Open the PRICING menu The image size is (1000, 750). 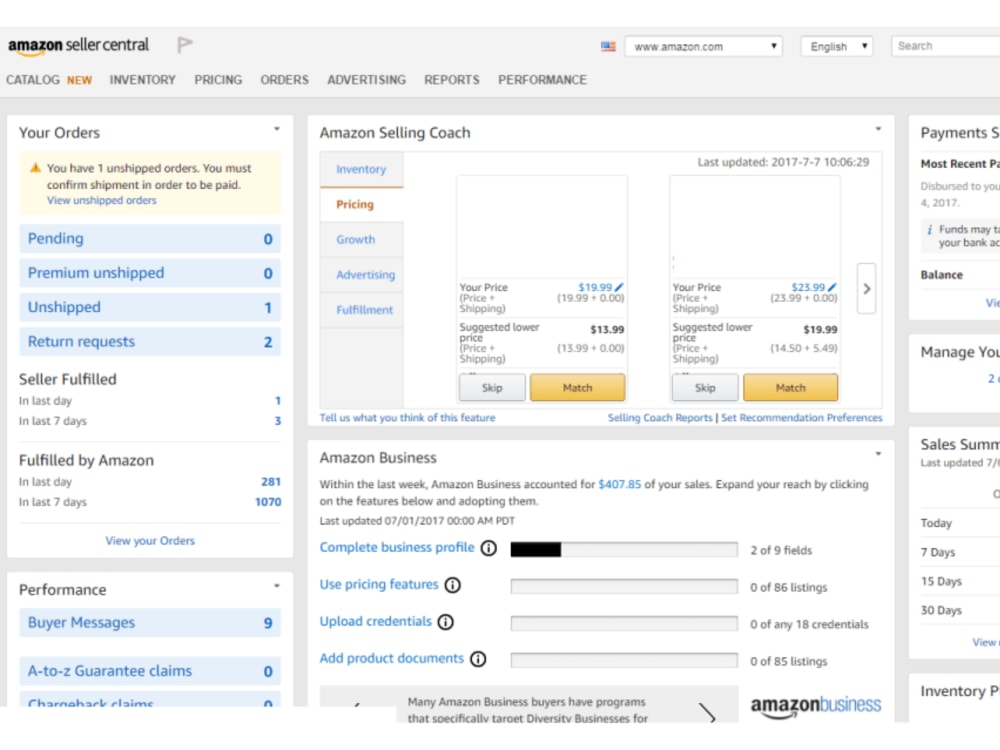pyautogui.click(x=218, y=80)
